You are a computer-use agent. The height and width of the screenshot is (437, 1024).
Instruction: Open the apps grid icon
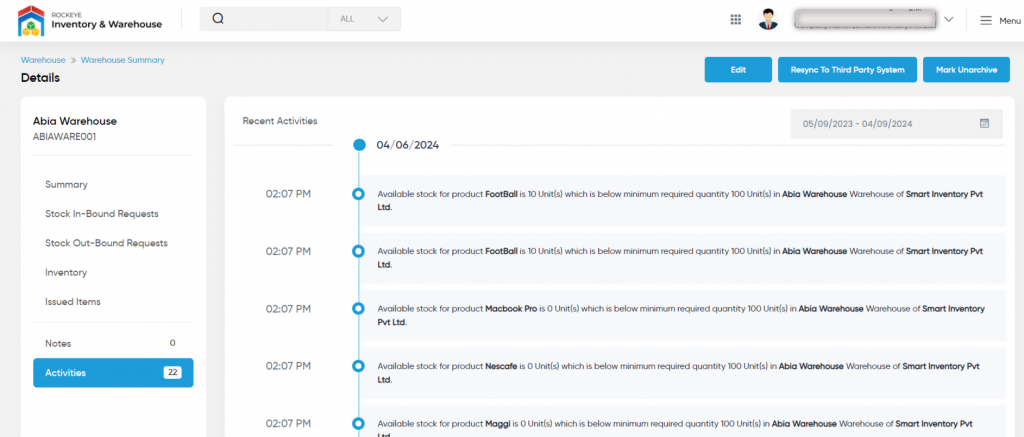[735, 20]
